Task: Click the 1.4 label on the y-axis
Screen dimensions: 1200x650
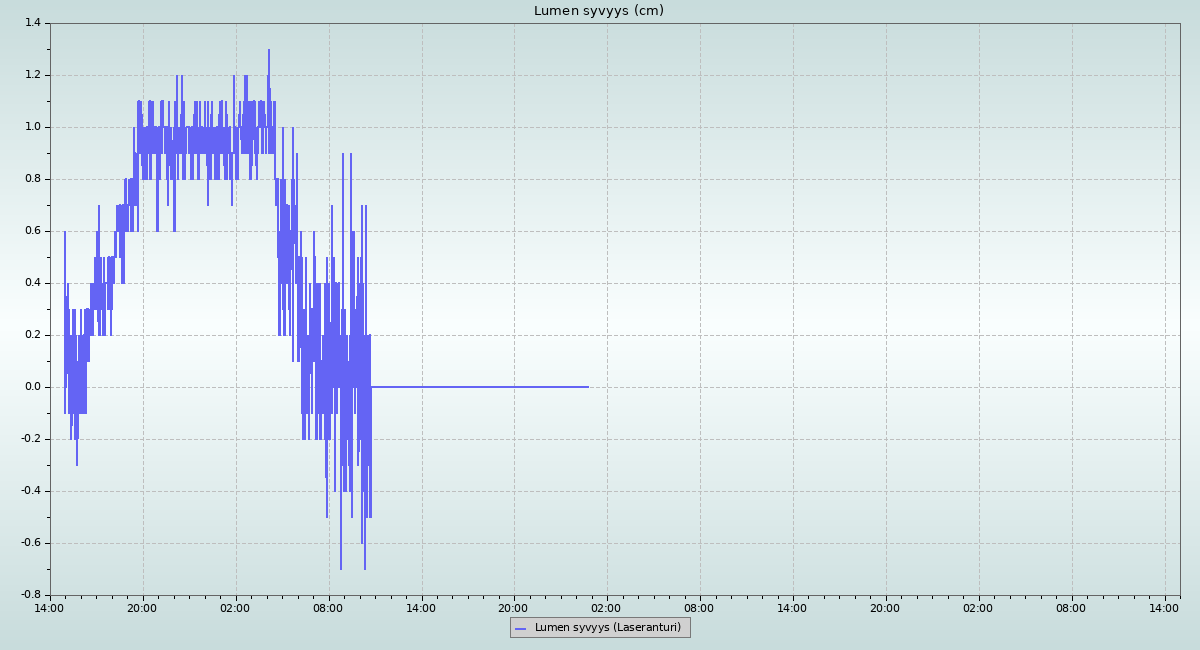Action: pyautogui.click(x=32, y=23)
